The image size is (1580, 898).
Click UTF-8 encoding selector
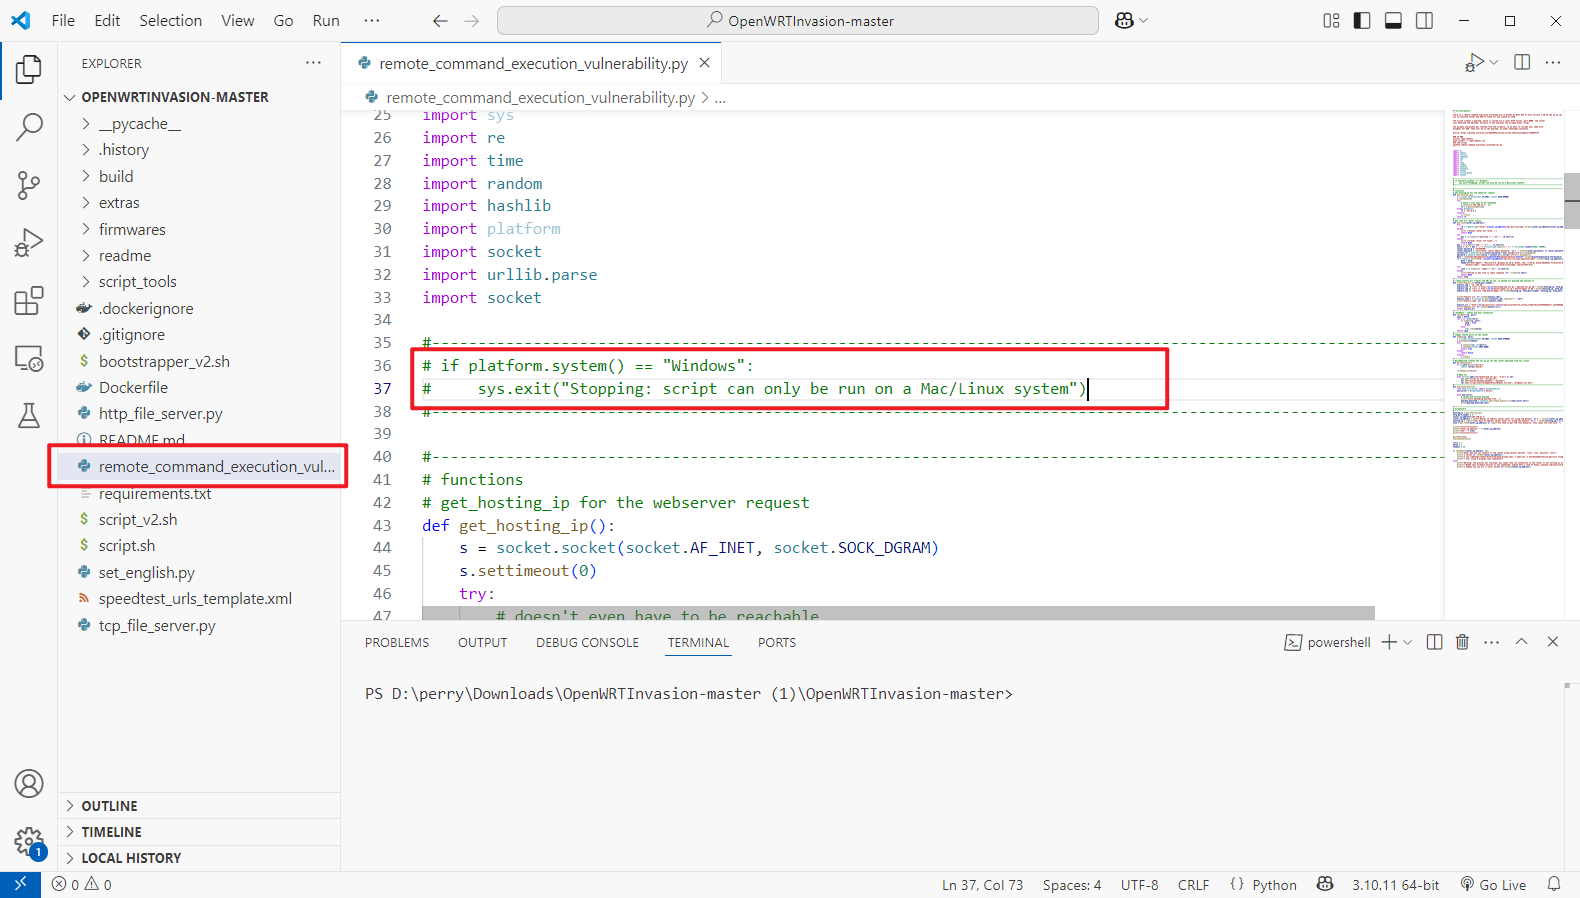pos(1139,884)
